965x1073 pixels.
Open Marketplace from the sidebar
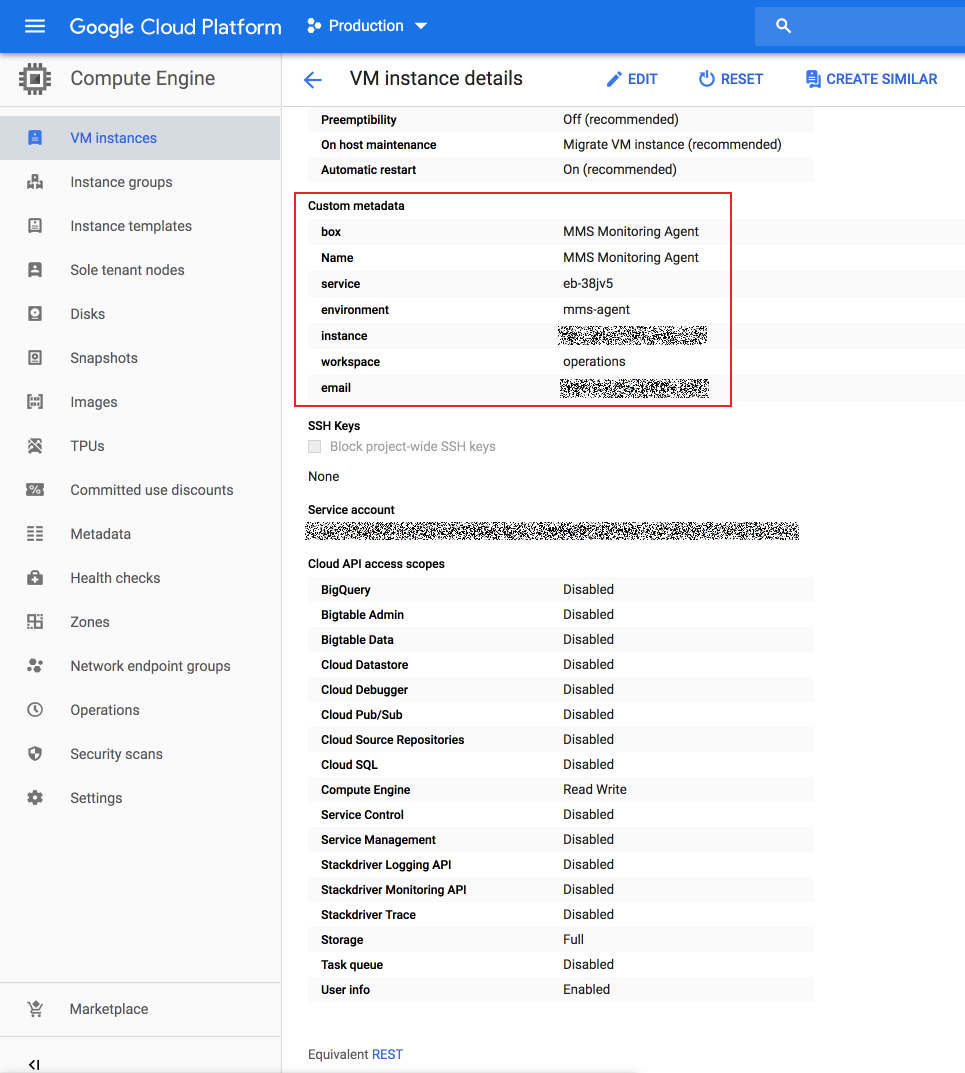(109, 1009)
